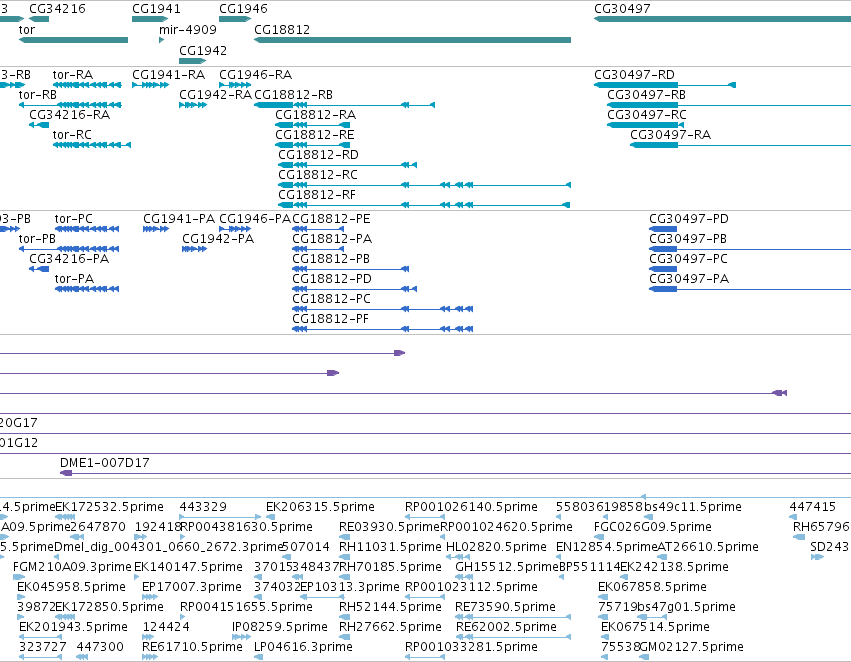
Task: Select the RH52144.5prime EST label
Action: pos(390,607)
